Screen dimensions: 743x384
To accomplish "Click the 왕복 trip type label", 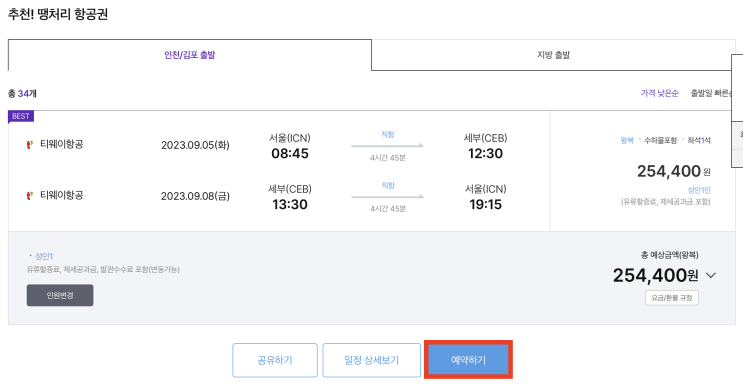I will pos(627,140).
